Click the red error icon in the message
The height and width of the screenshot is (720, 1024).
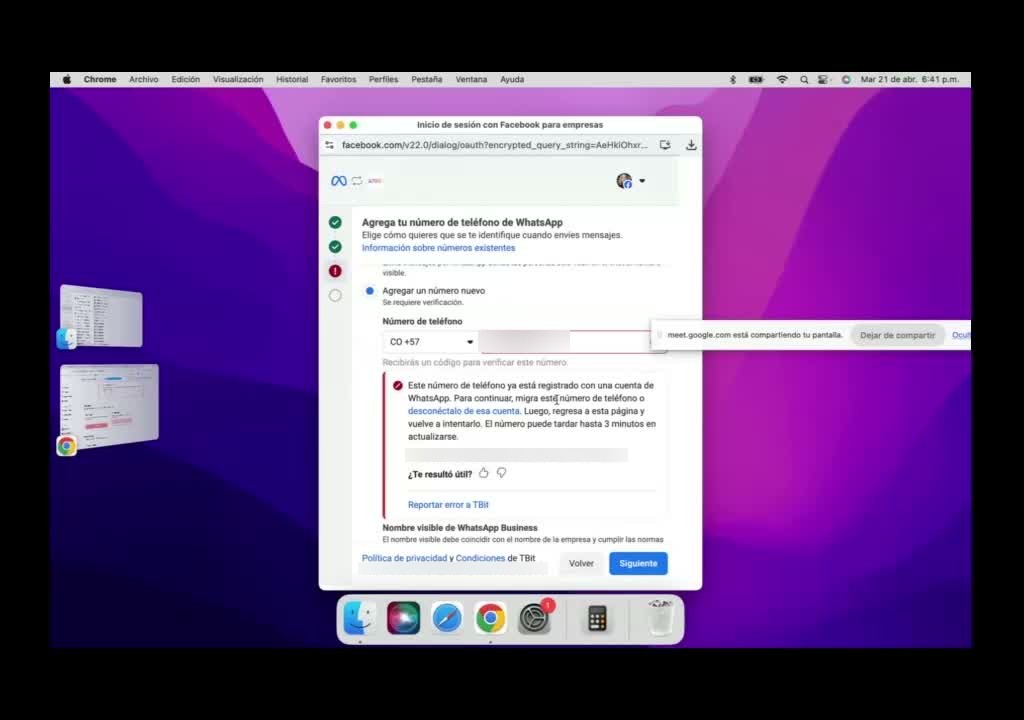(x=398, y=385)
